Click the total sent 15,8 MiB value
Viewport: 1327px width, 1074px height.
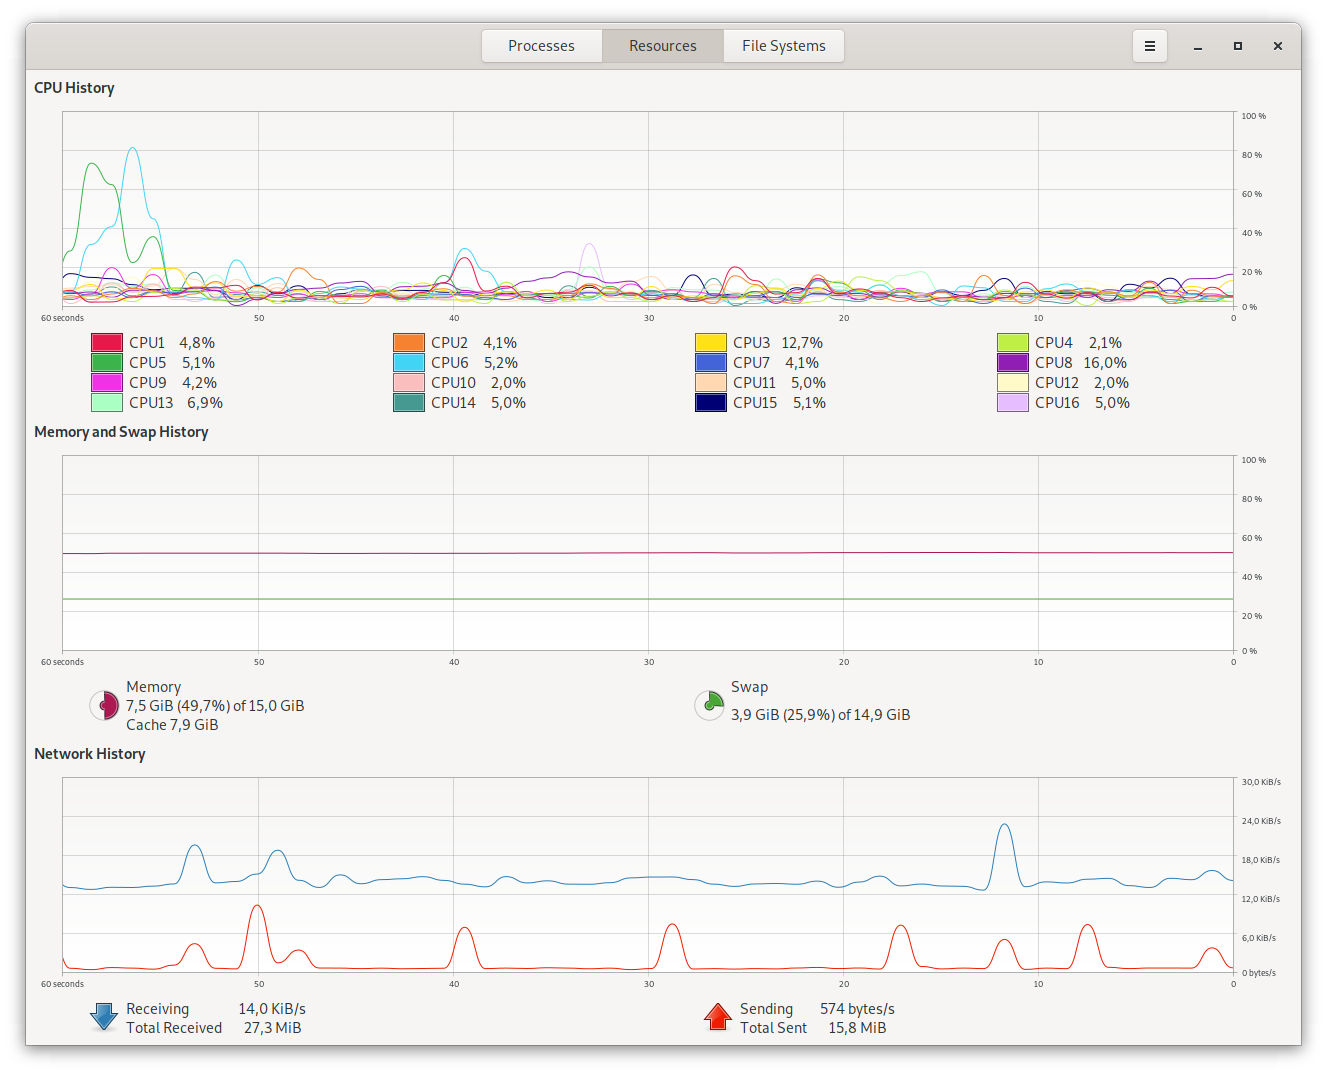(x=857, y=1028)
